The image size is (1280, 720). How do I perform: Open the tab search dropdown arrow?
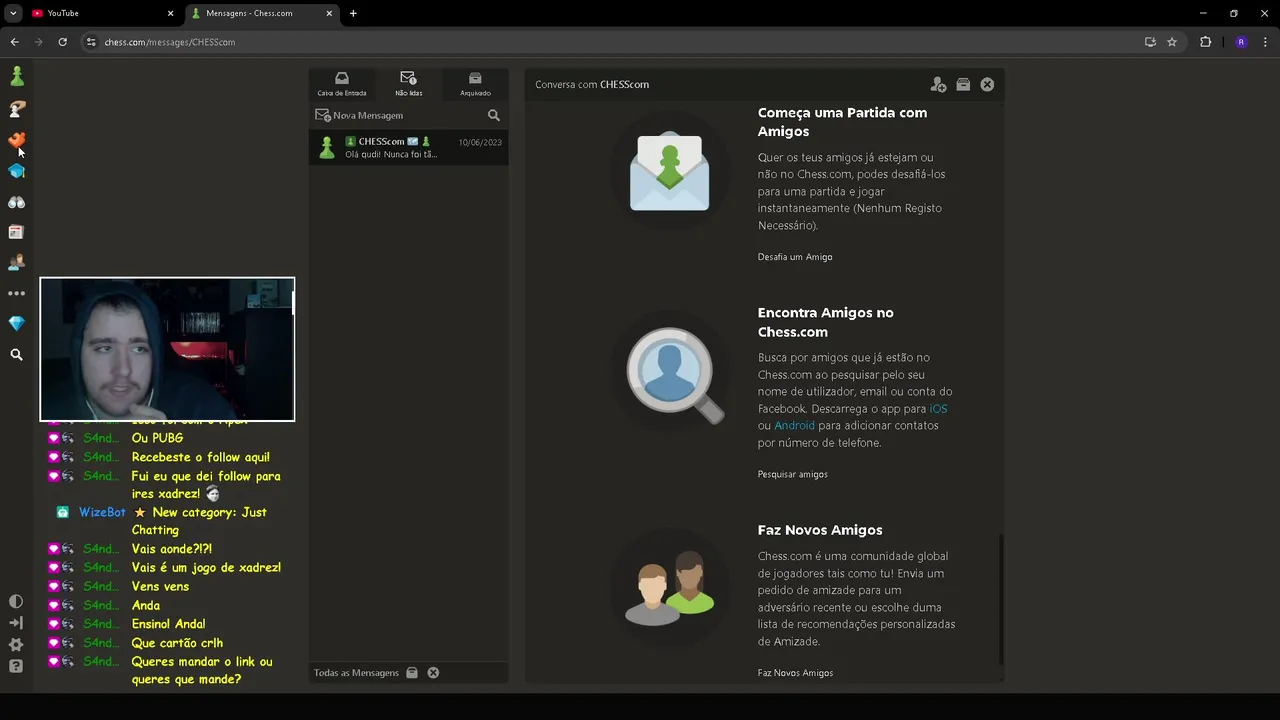[13, 13]
